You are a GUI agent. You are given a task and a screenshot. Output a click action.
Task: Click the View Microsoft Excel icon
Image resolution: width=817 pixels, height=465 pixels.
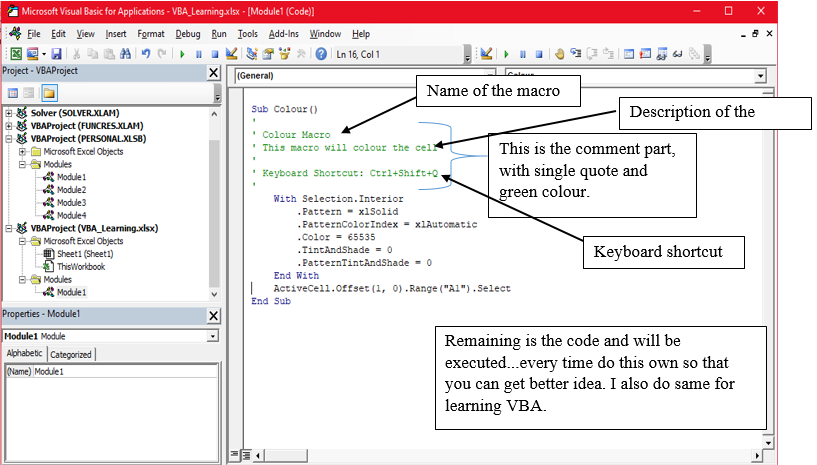click(16, 54)
